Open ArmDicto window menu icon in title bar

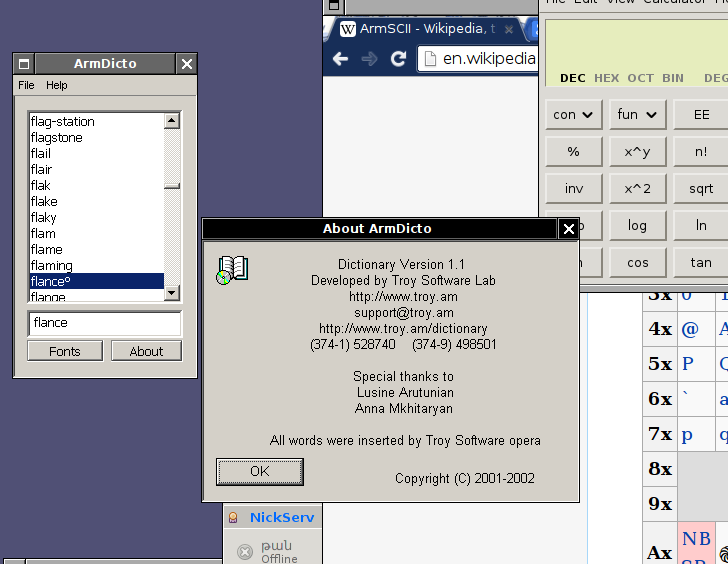coord(24,64)
